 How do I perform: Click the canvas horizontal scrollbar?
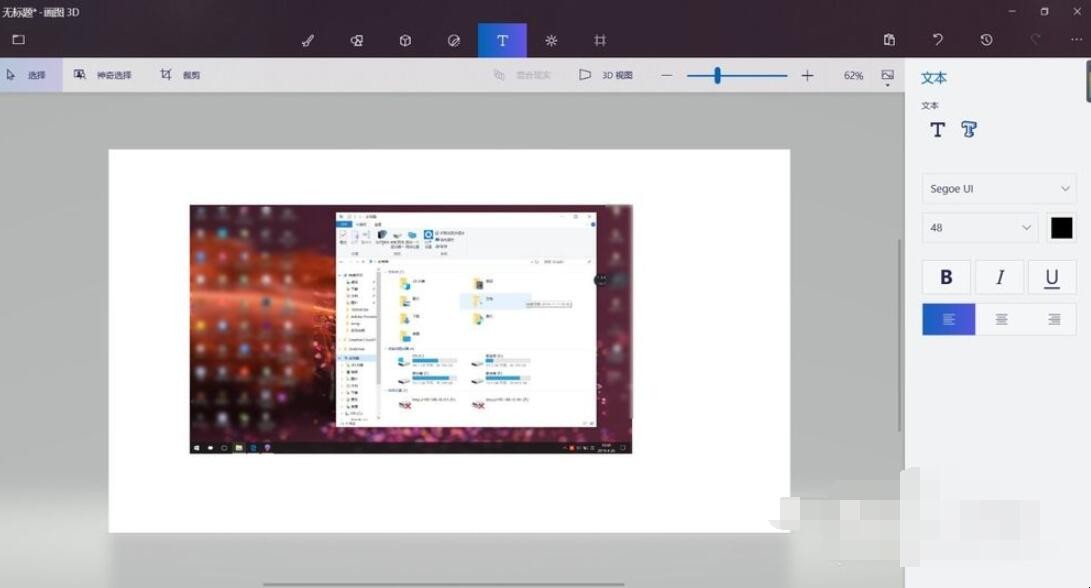[443, 585]
